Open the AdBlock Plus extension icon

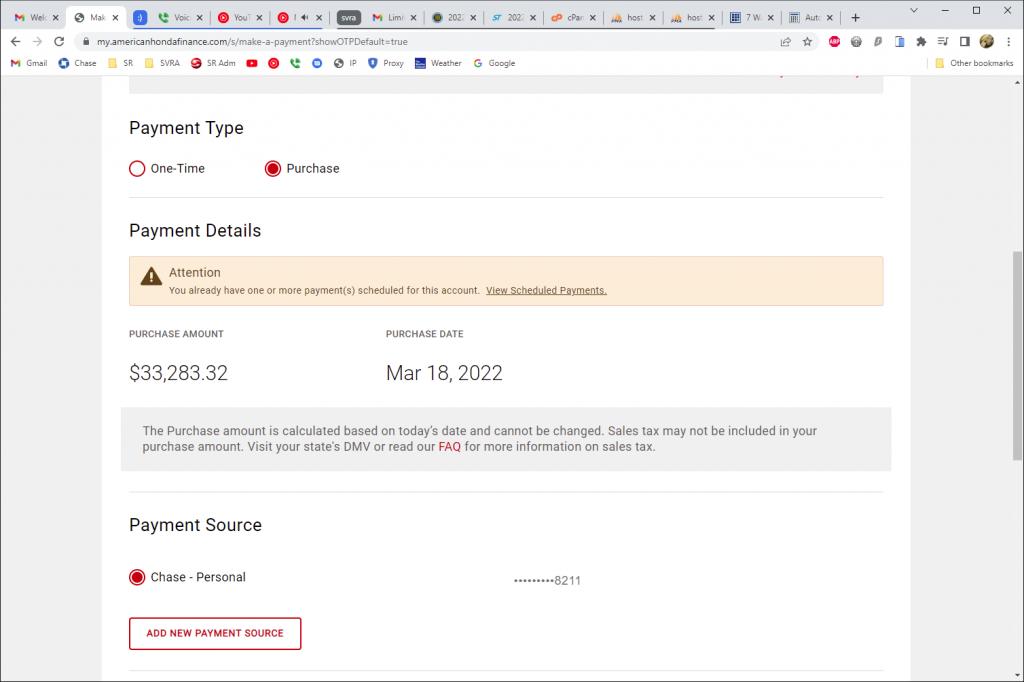[x=834, y=42]
